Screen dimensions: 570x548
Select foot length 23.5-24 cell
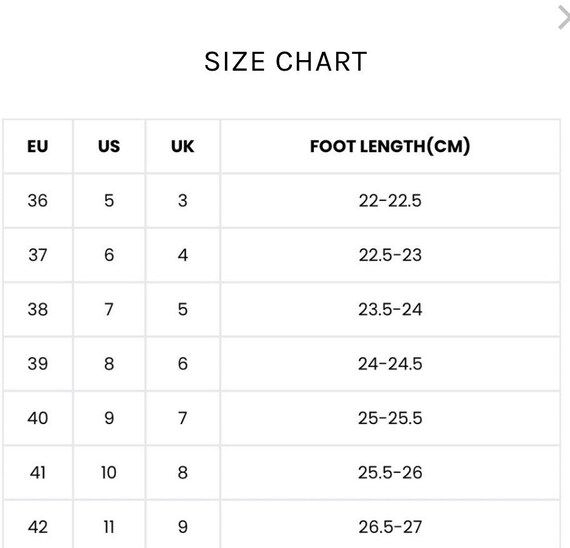click(390, 309)
